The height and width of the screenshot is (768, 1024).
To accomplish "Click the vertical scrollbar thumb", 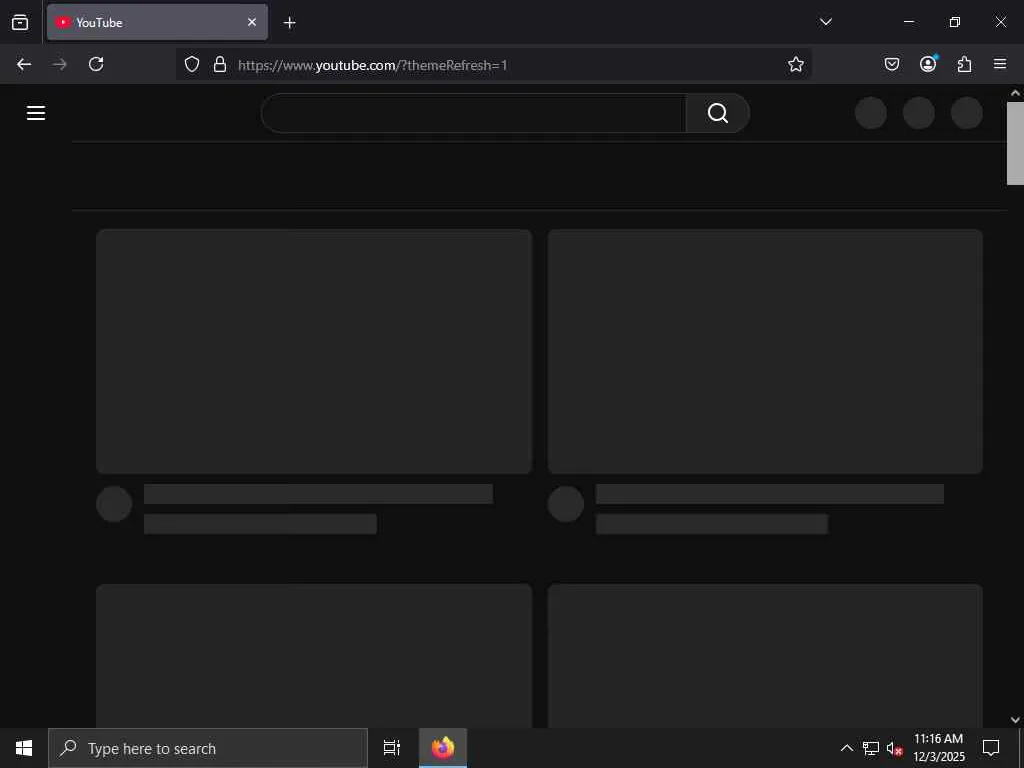I will tap(1015, 144).
